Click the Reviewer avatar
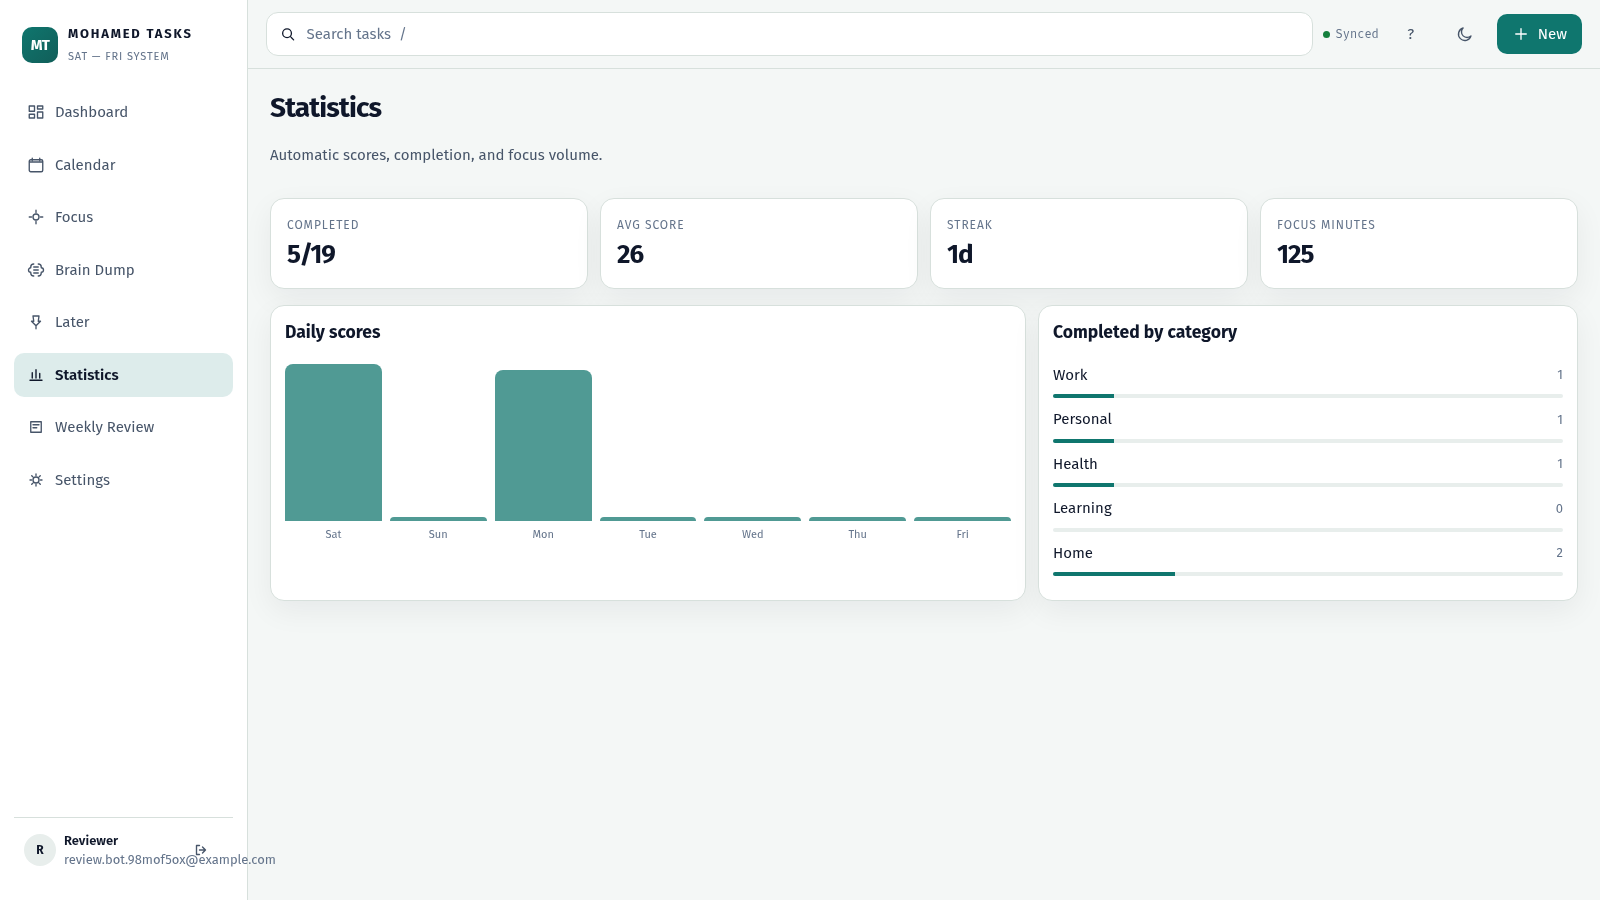 click(40, 850)
